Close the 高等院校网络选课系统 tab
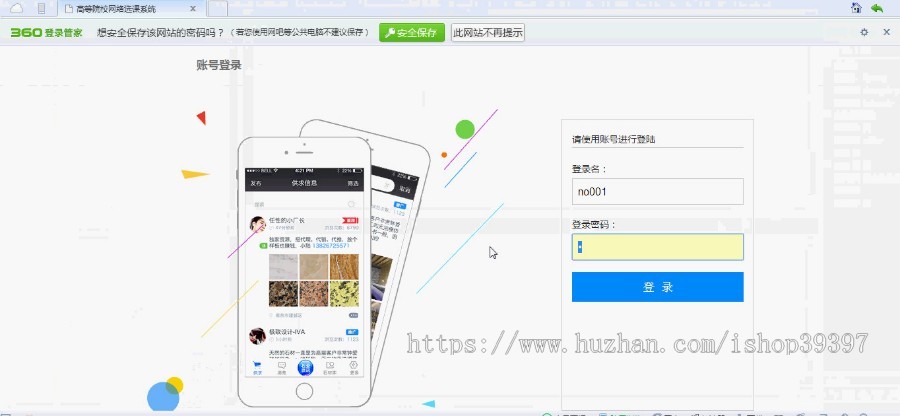The height and width of the screenshot is (416, 900). 193,9
